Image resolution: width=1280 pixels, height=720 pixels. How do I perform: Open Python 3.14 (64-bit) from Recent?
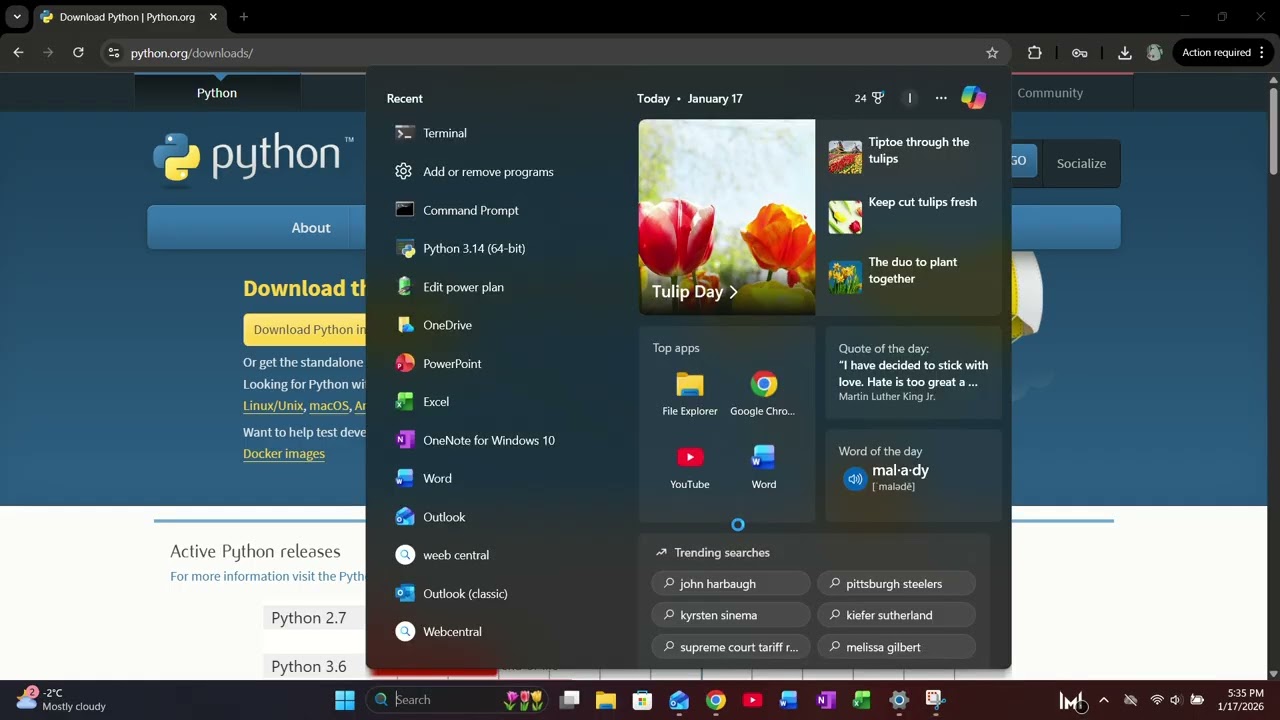click(473, 248)
